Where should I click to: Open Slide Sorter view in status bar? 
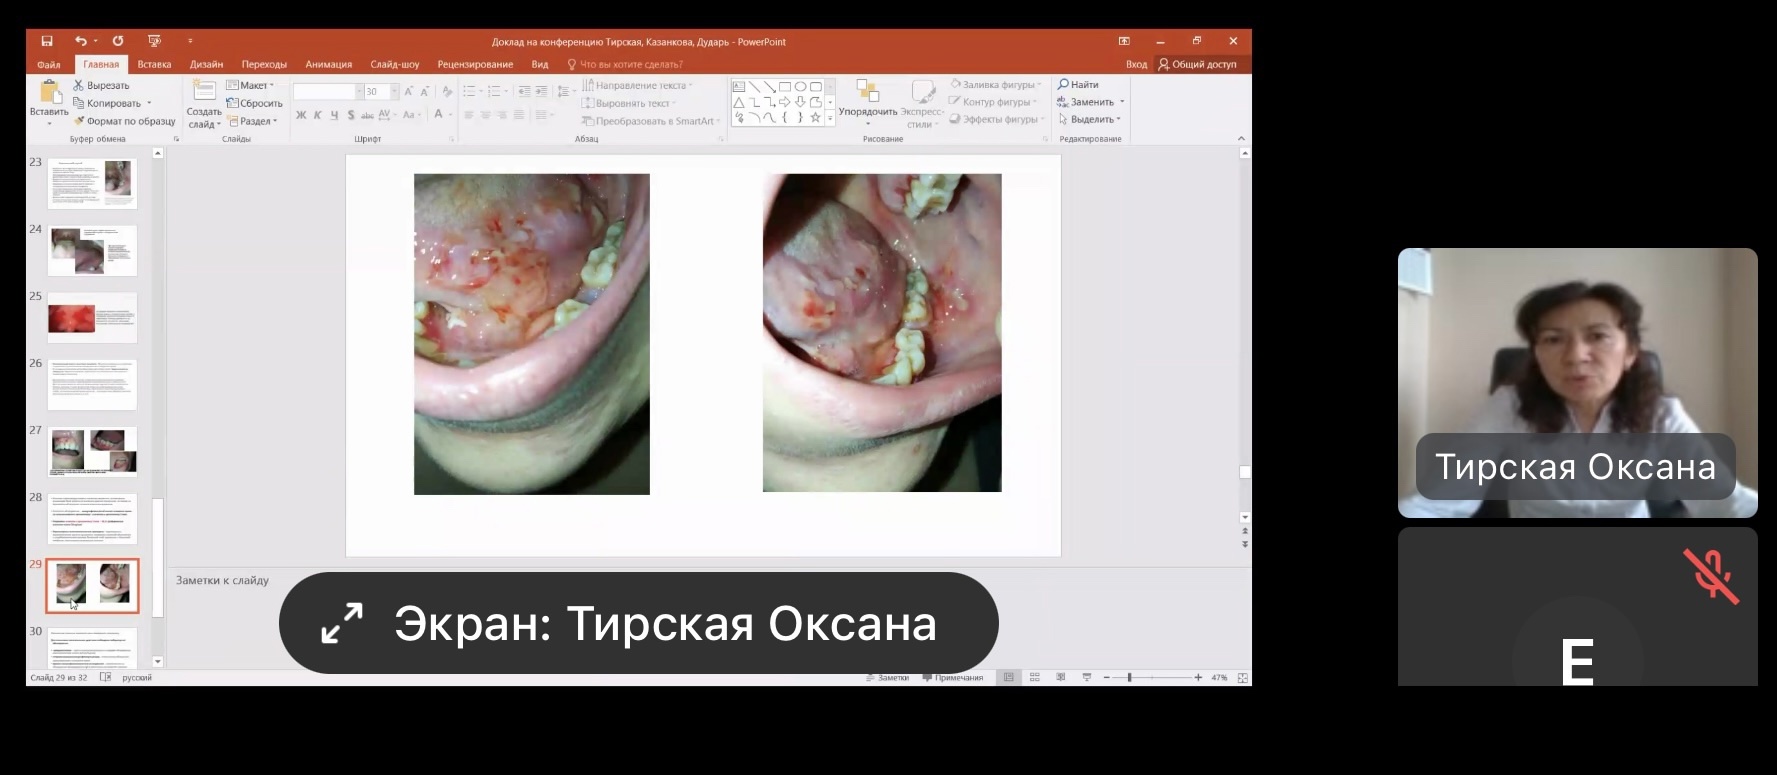[1035, 677]
